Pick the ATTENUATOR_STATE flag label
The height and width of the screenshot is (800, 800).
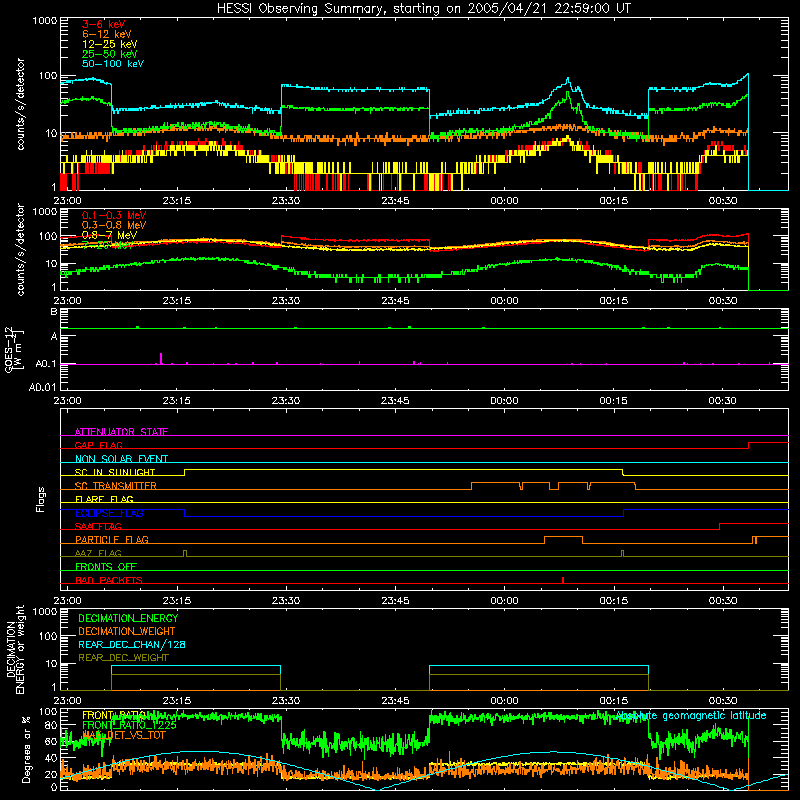pos(121,432)
